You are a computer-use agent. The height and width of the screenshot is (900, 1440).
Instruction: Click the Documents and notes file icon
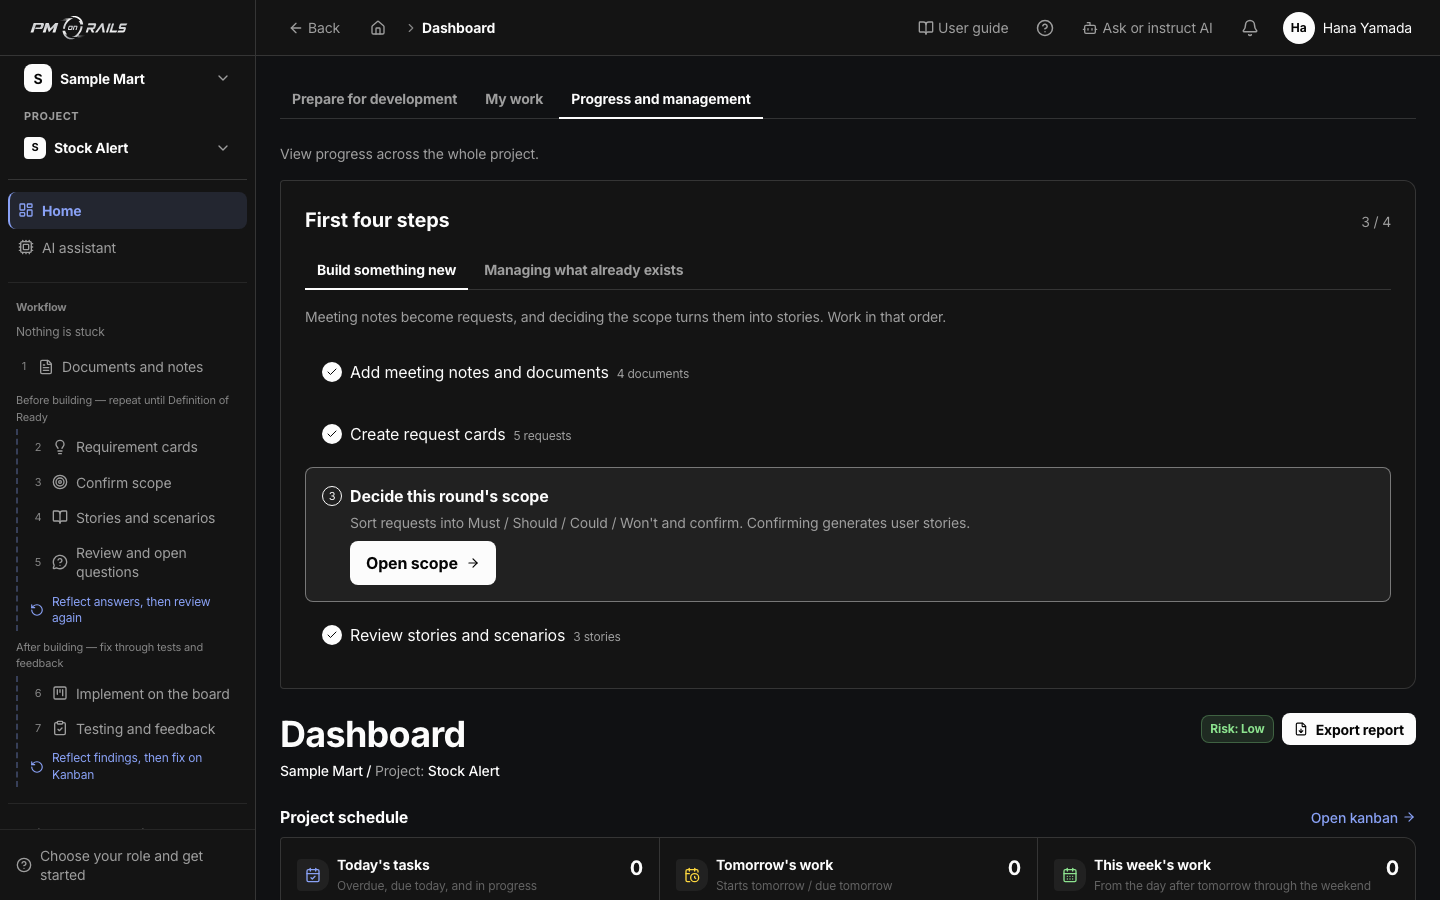[x=46, y=367]
